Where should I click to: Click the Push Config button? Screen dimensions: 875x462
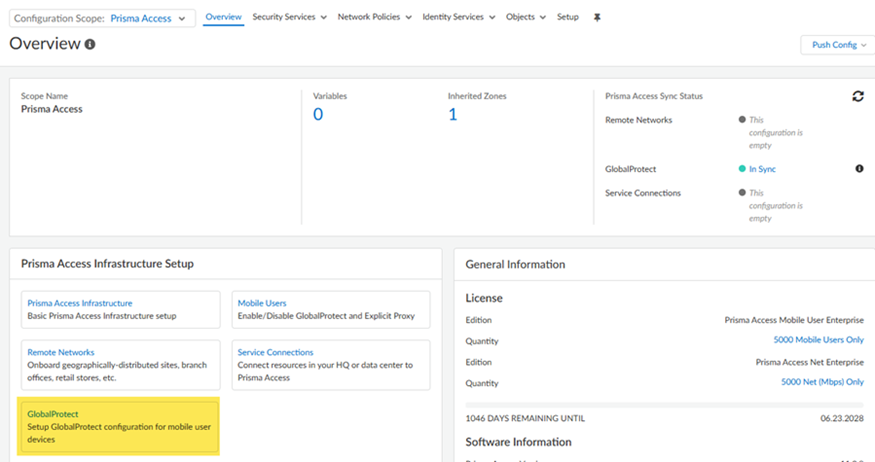point(836,45)
